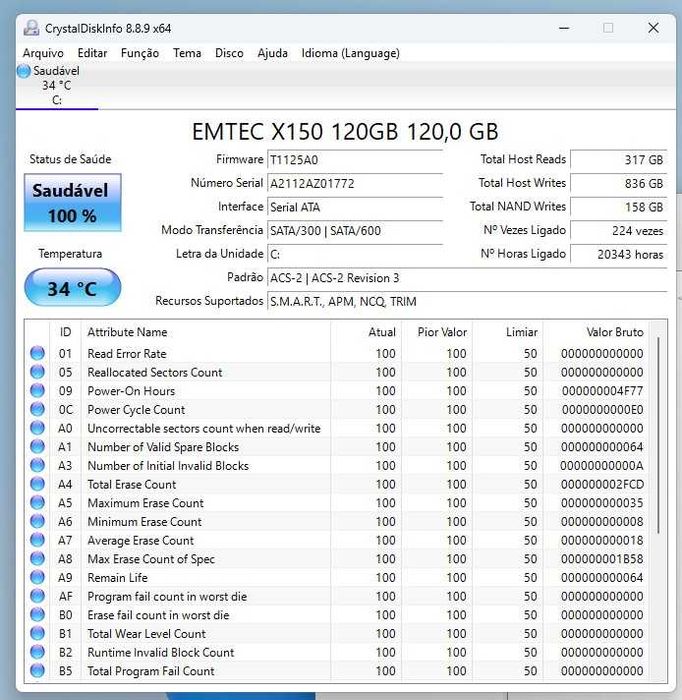
Task: Click the ID column header
Action: (65, 332)
